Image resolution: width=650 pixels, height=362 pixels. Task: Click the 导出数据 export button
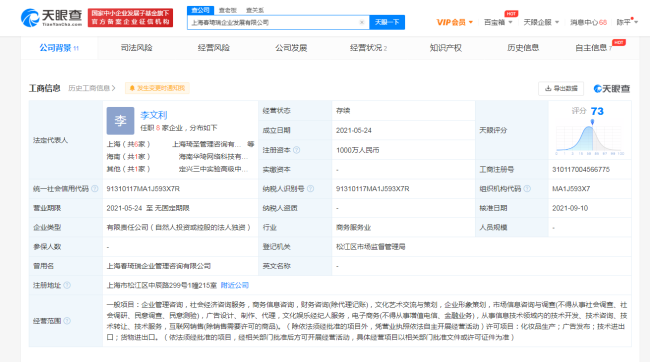click(561, 88)
